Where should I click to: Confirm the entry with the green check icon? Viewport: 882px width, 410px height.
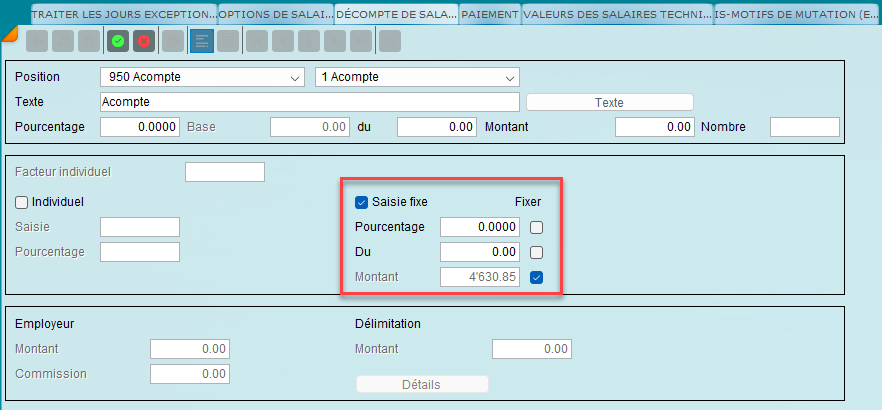(118, 41)
